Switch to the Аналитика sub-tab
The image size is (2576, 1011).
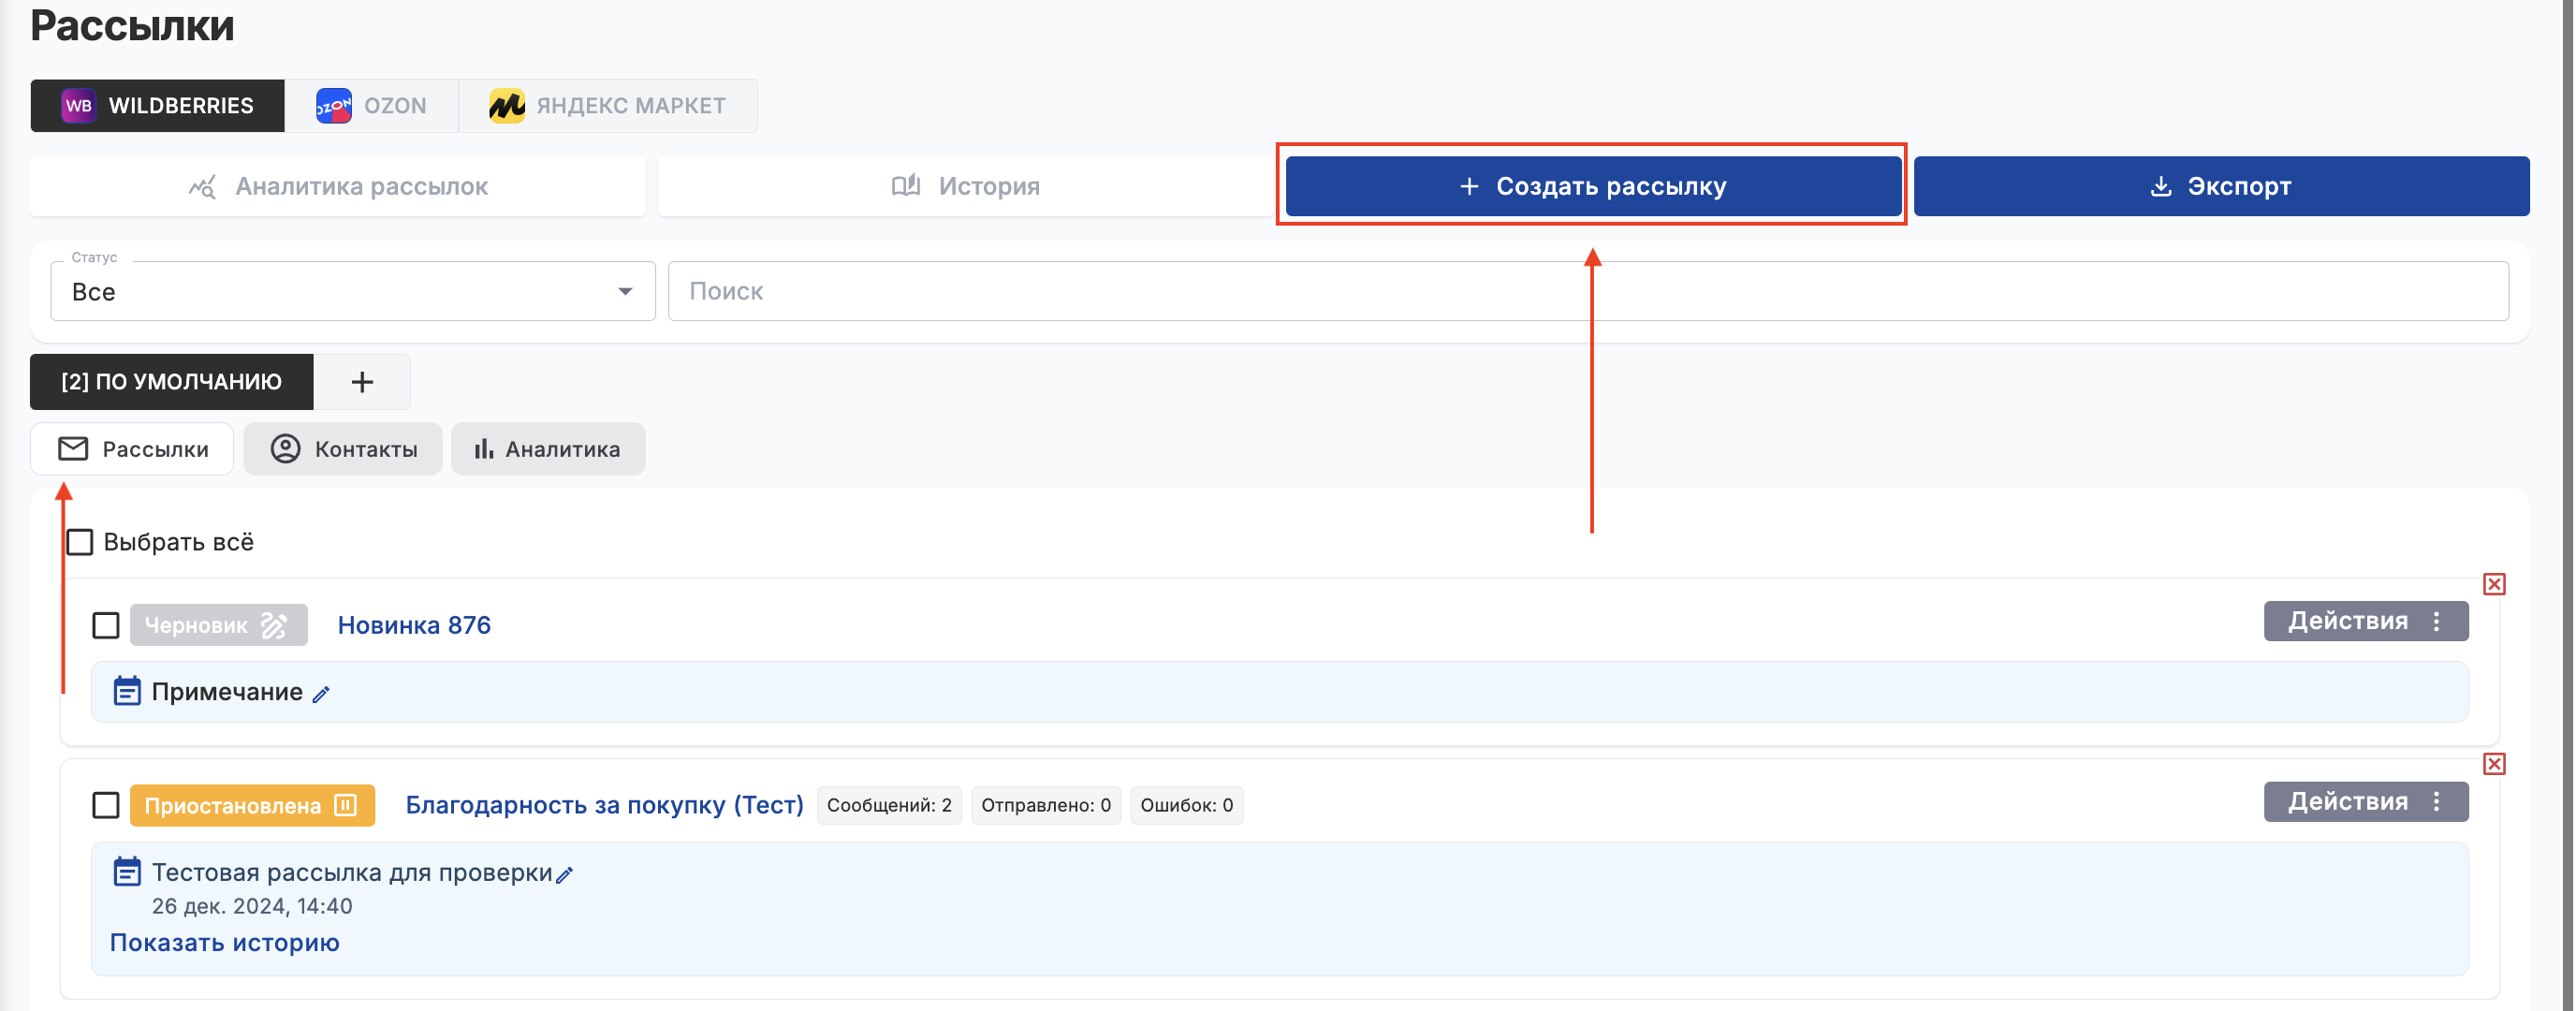(548, 449)
